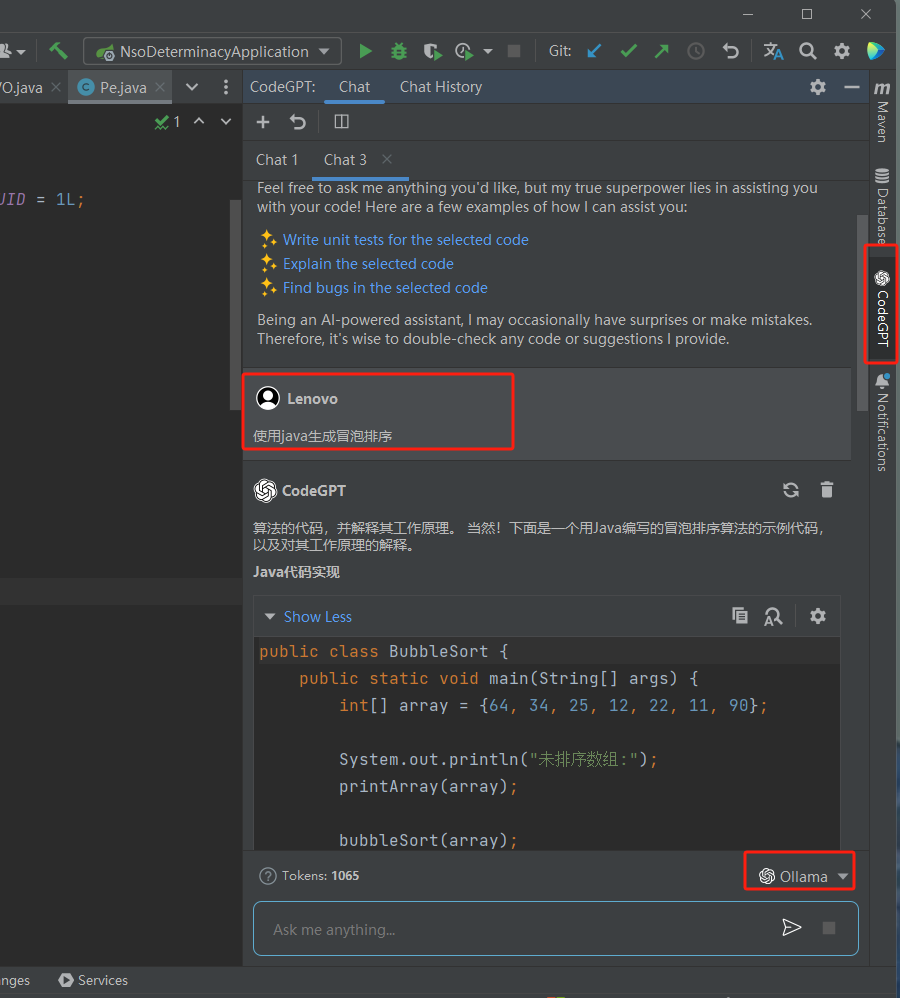Screen dimensions: 900x998
Task: Click the Git update project arrow
Action: tap(595, 51)
